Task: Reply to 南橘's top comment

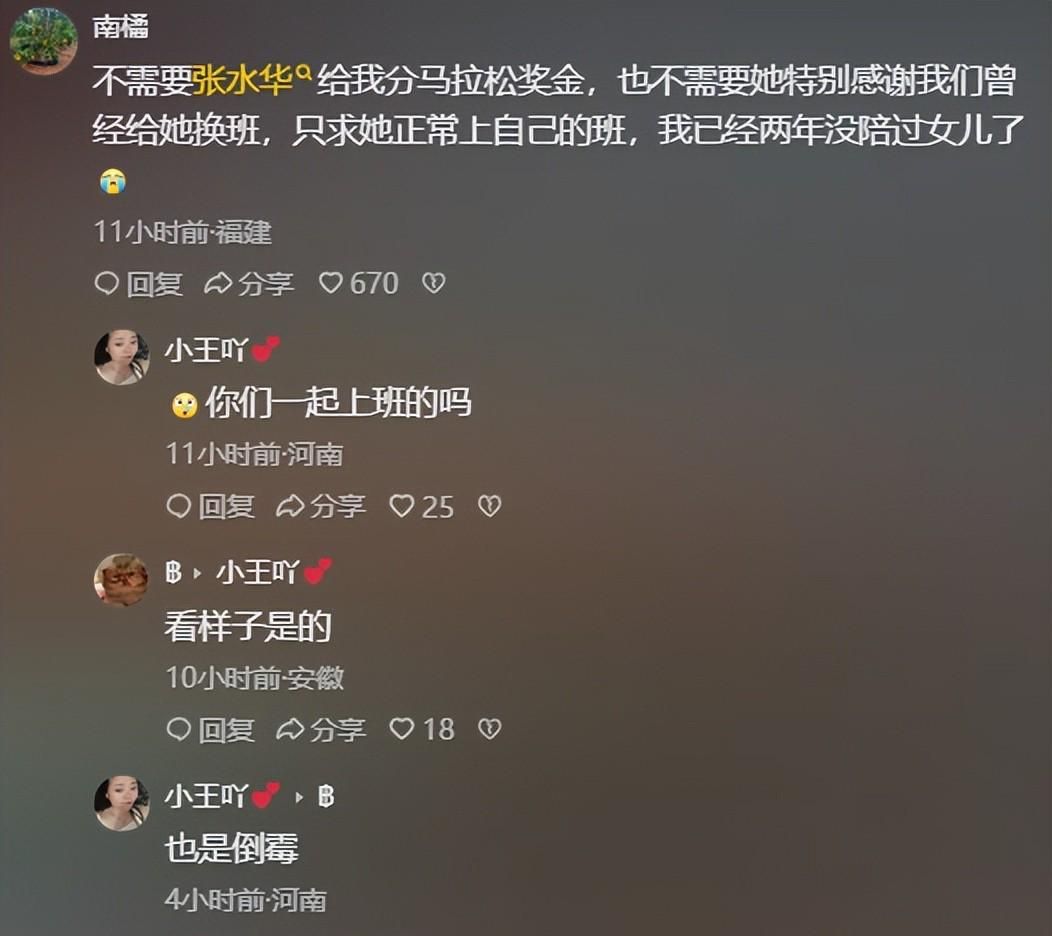Action: click(x=138, y=284)
